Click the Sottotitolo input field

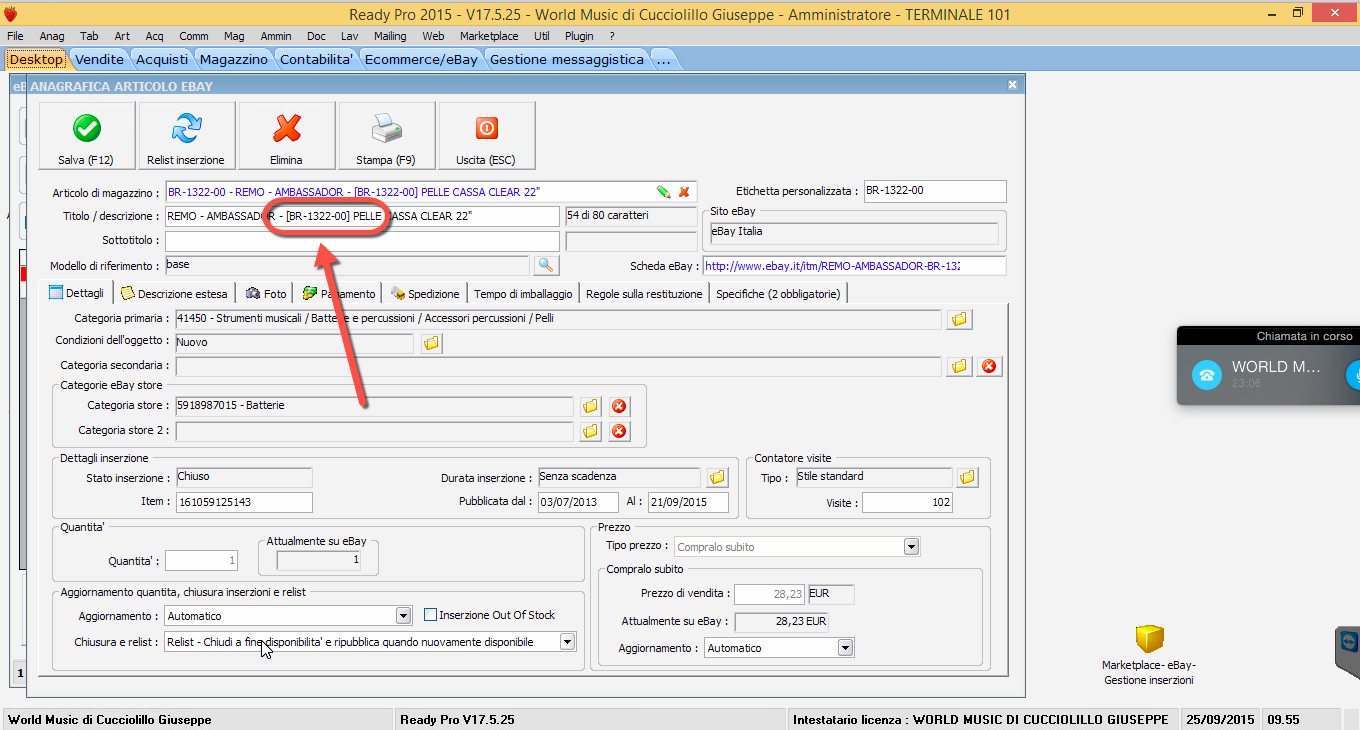[362, 241]
